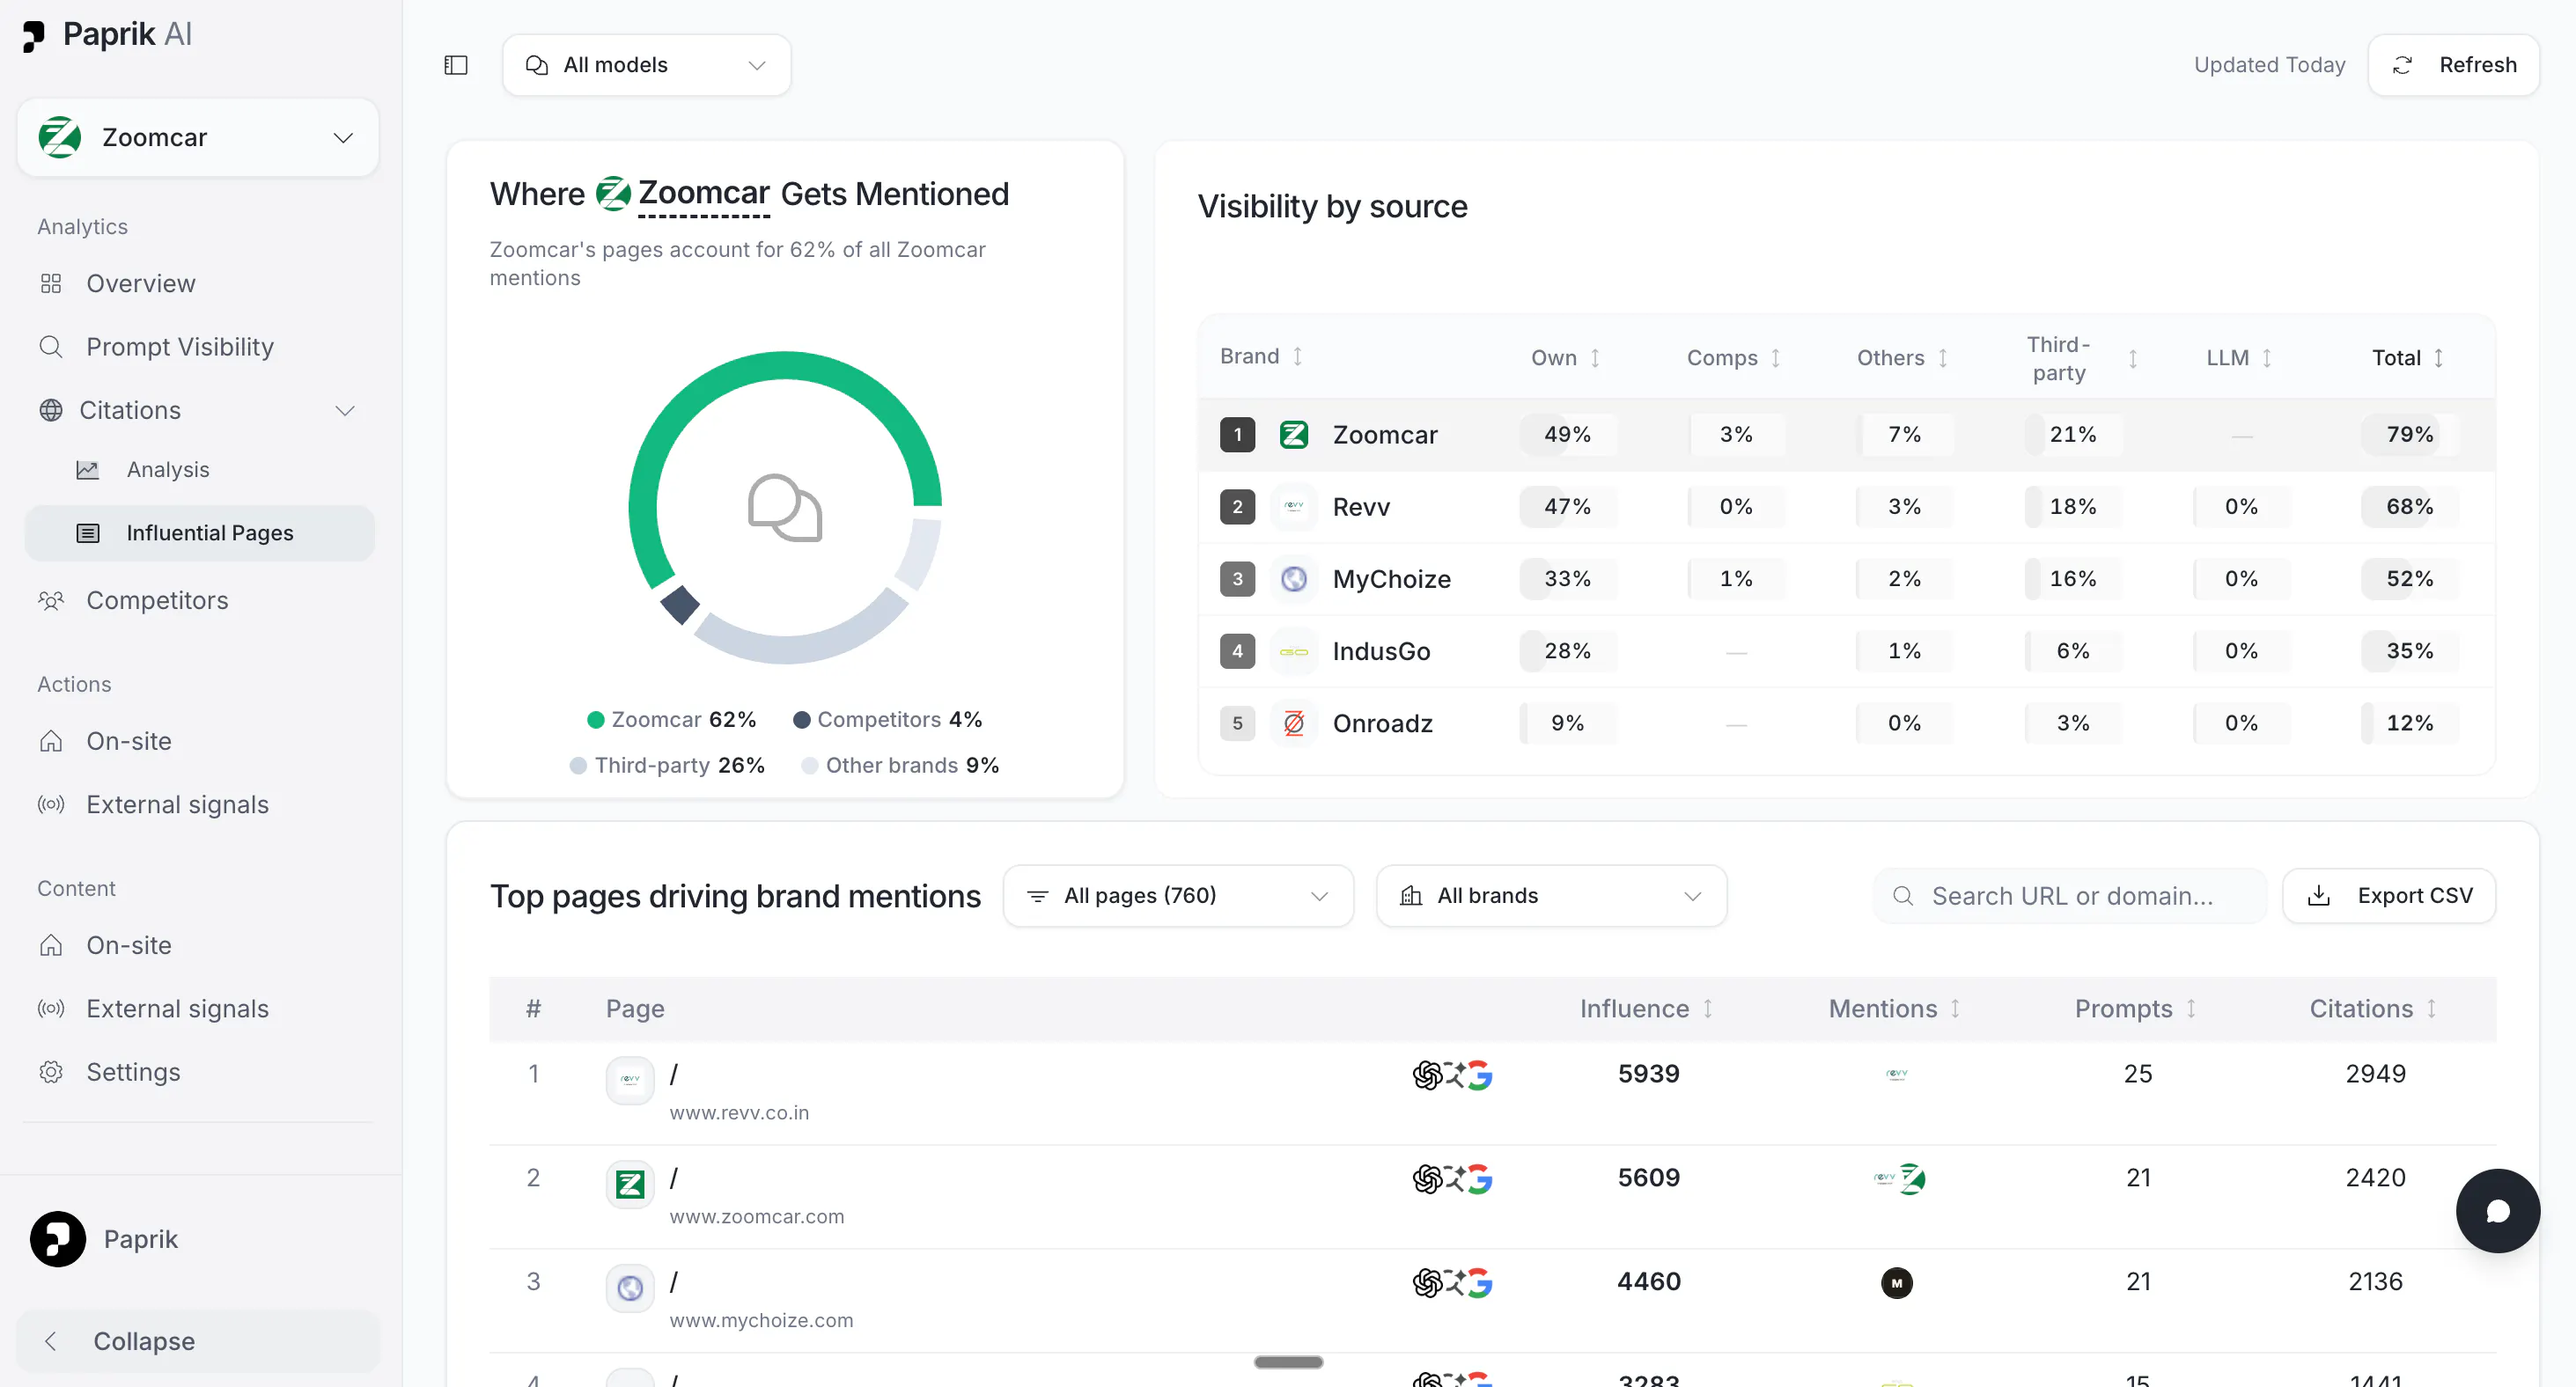2576x1387 pixels.
Task: Open the www.revv.co.in page link
Action: pyautogui.click(x=739, y=1113)
